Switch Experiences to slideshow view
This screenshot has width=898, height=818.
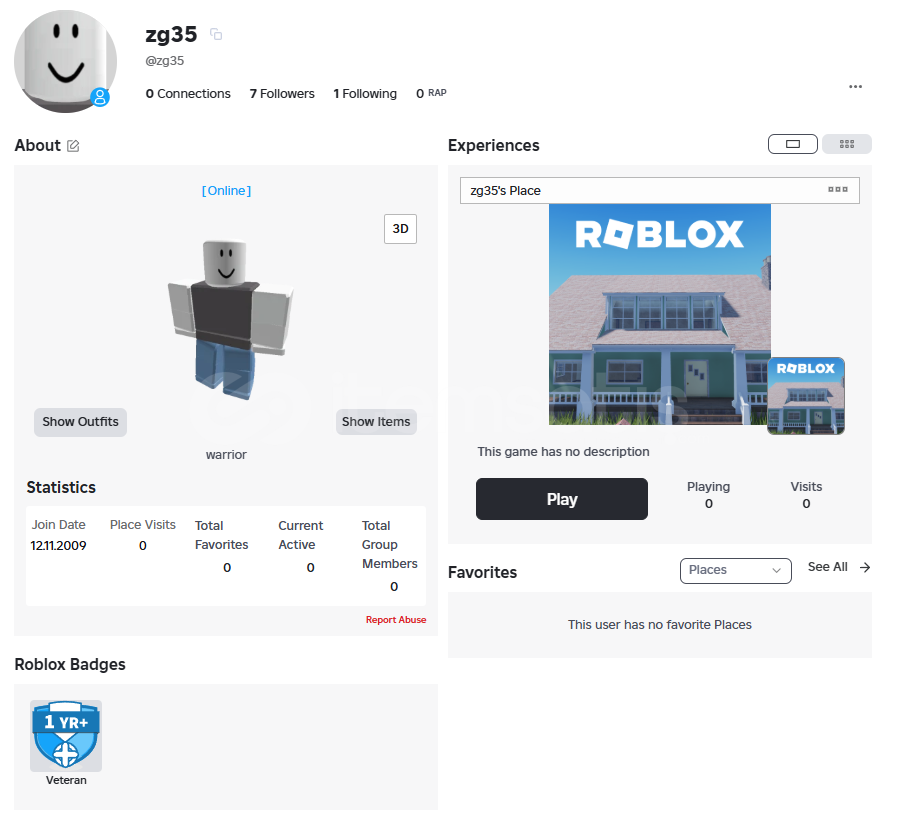(x=793, y=144)
